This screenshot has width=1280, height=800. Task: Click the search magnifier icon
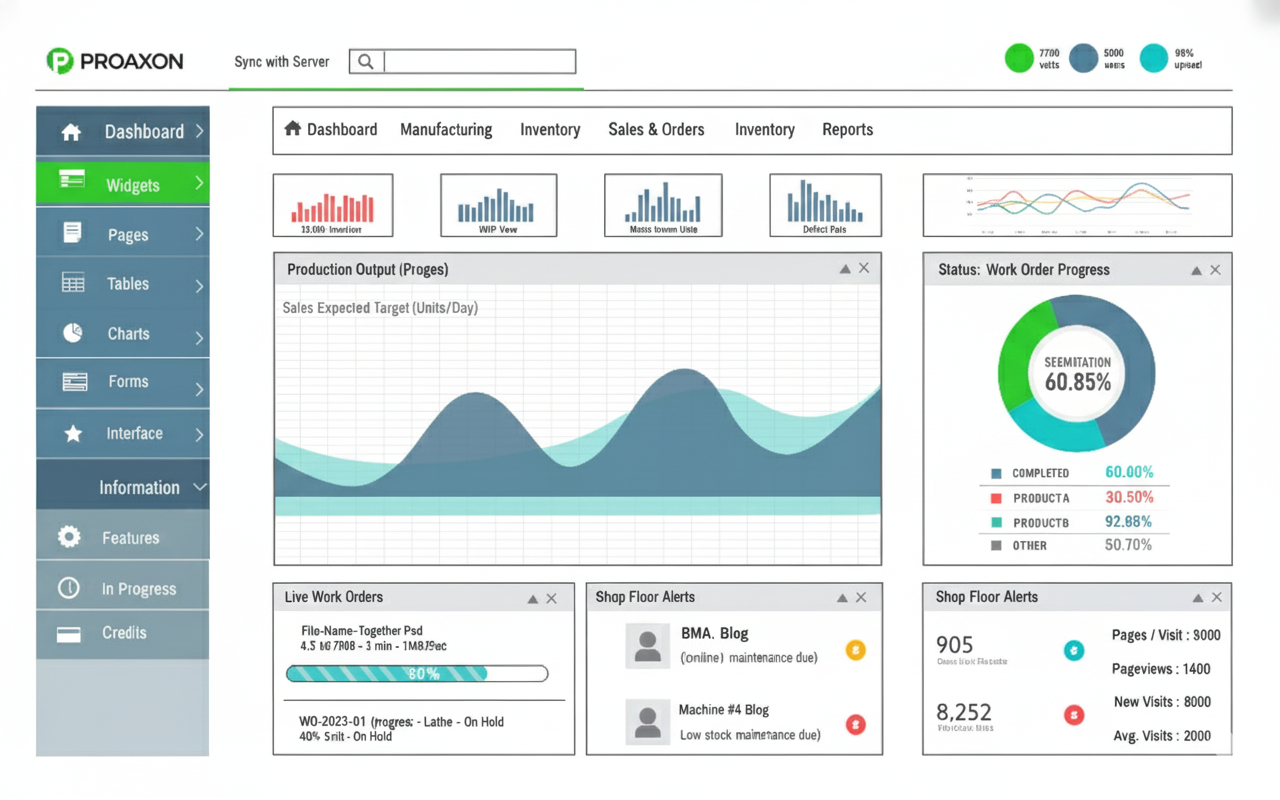click(x=366, y=62)
